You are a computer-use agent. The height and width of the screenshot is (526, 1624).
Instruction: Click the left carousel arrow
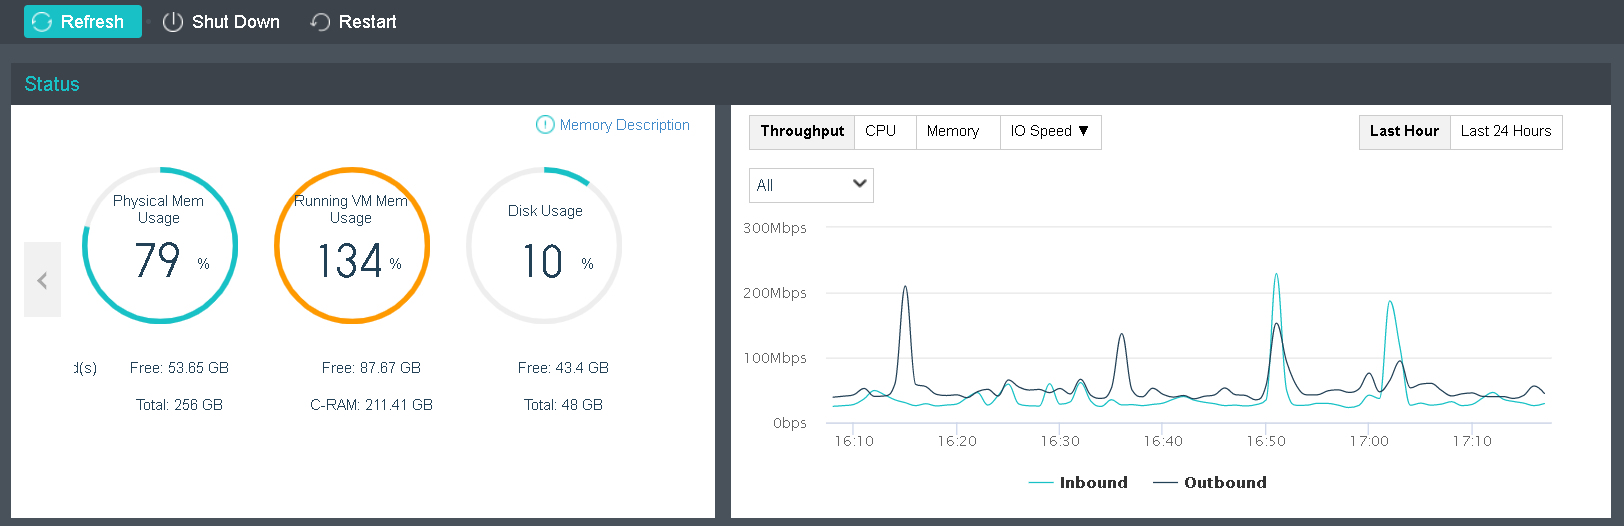click(x=42, y=280)
